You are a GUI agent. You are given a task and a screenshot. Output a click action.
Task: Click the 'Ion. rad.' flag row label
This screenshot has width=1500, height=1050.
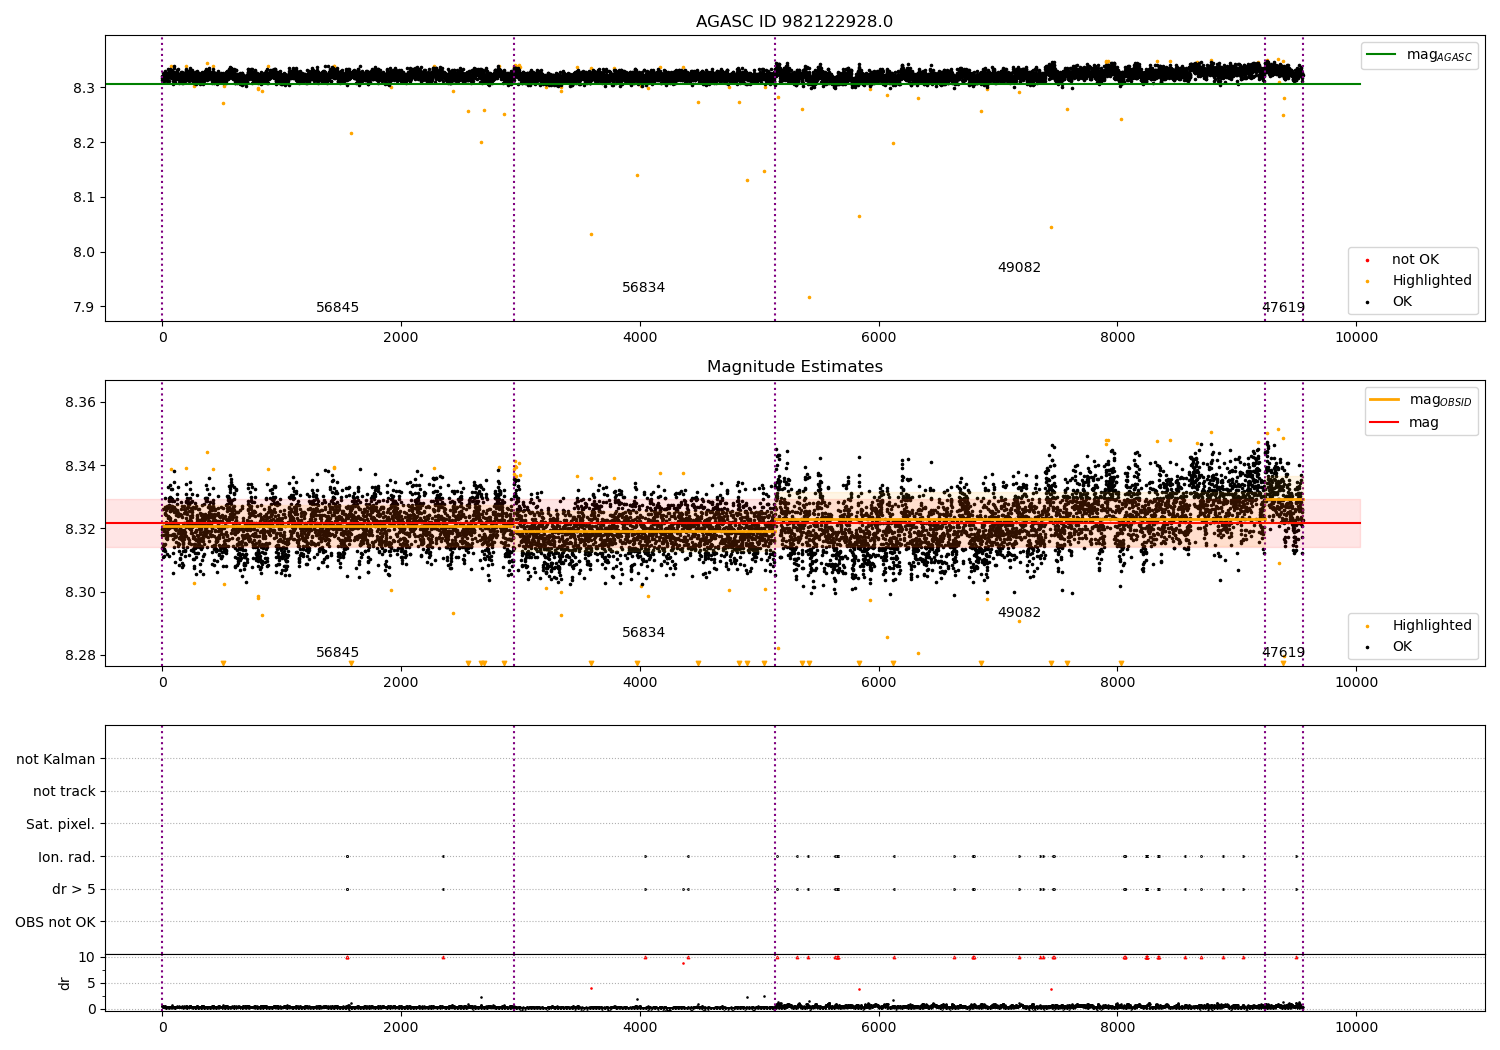click(67, 858)
